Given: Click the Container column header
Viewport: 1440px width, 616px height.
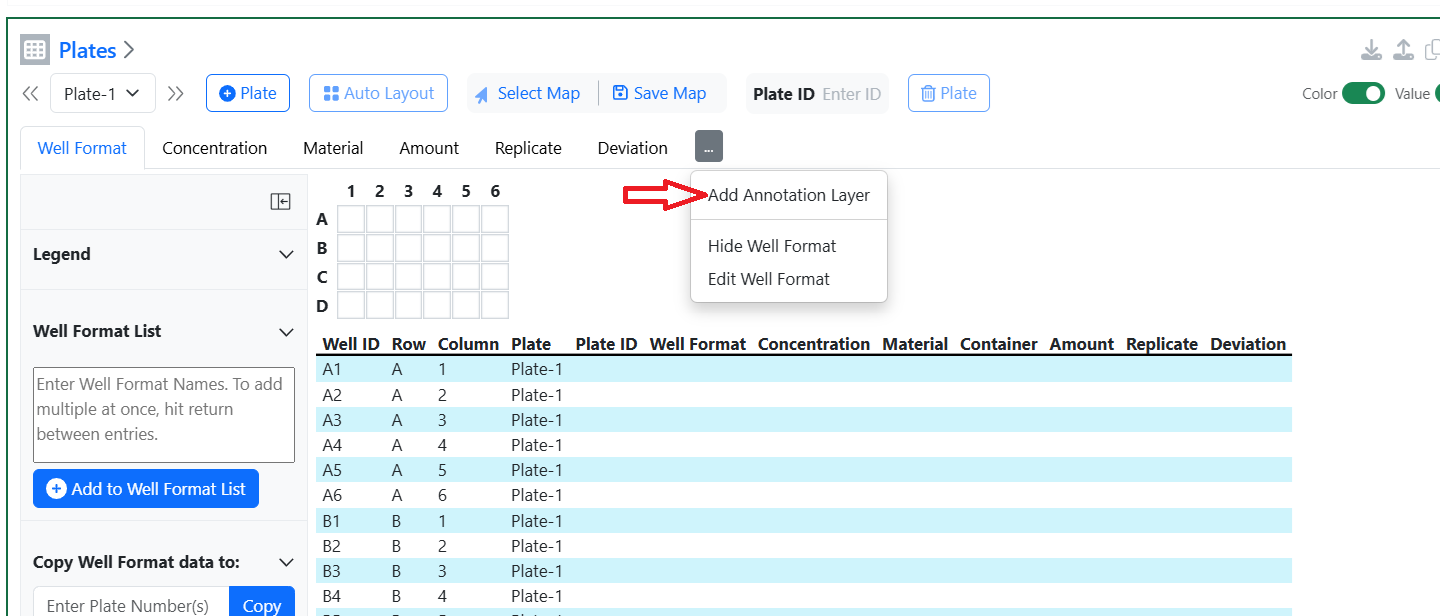Looking at the screenshot, I should (999, 344).
